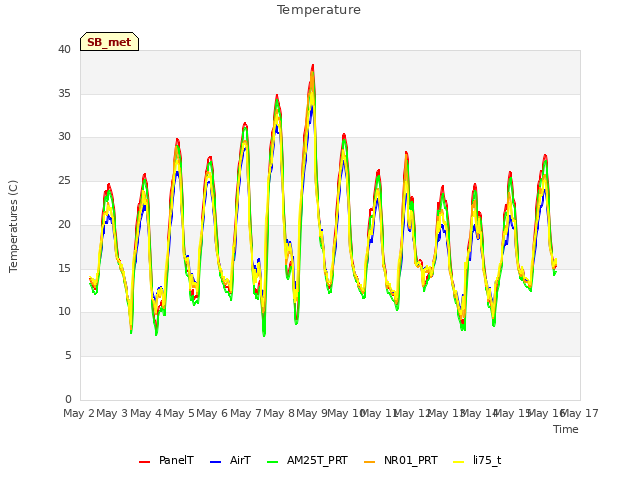Click the Temperatures (C) y-axis title
The image size is (640, 480).
tap(13, 226)
